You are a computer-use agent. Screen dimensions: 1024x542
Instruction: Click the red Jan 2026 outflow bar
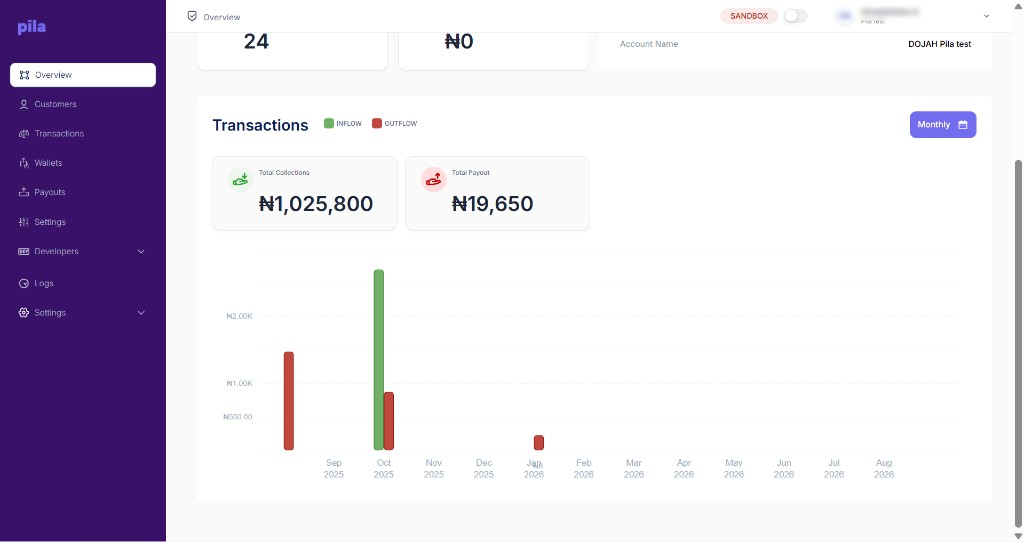point(539,443)
